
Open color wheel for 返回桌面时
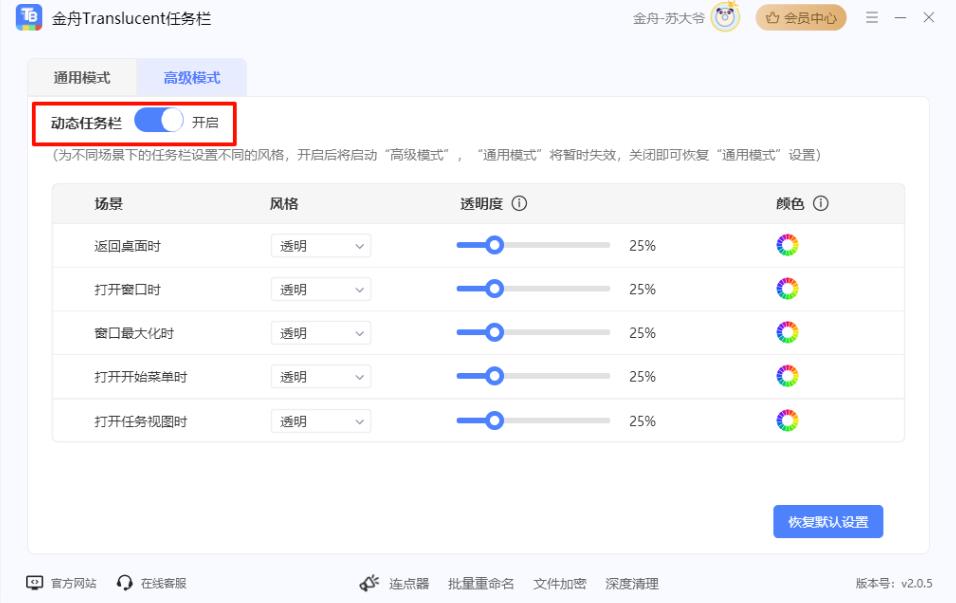787,245
